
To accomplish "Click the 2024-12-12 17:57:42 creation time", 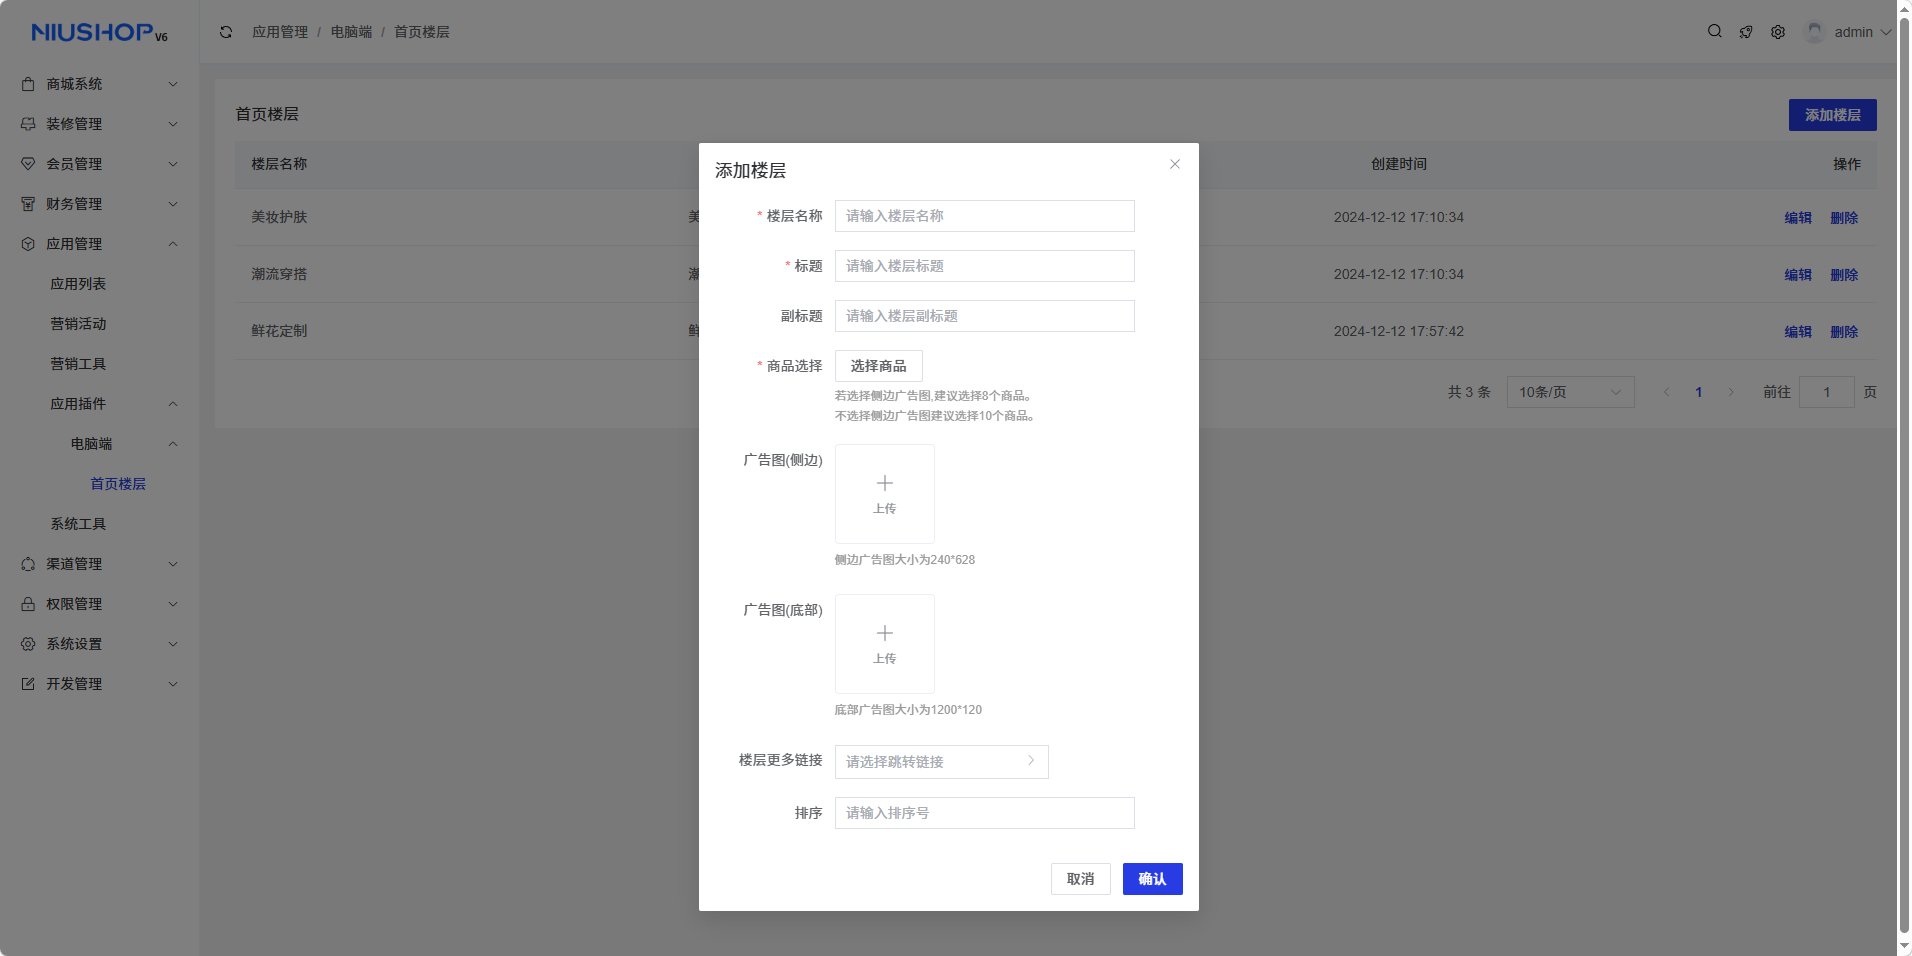I will (x=1399, y=331).
